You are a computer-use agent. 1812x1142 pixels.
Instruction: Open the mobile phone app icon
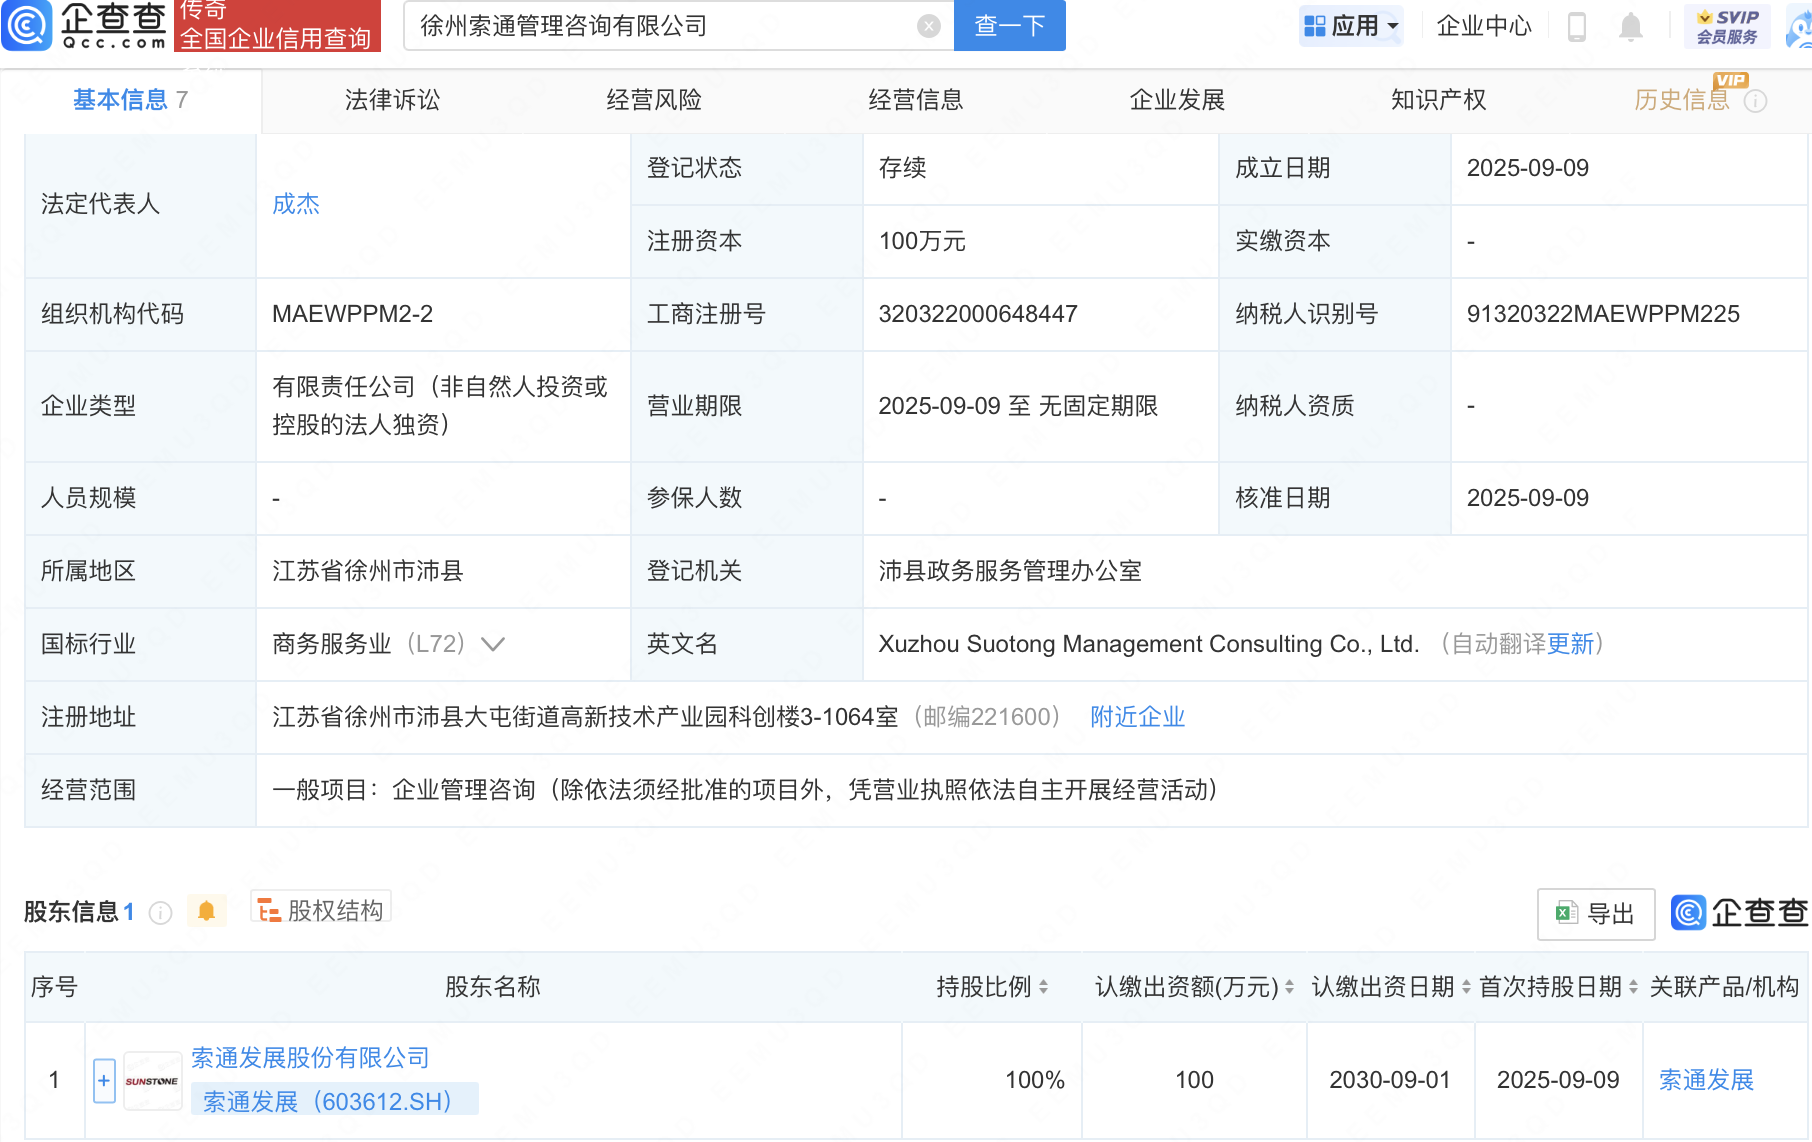click(x=1577, y=26)
